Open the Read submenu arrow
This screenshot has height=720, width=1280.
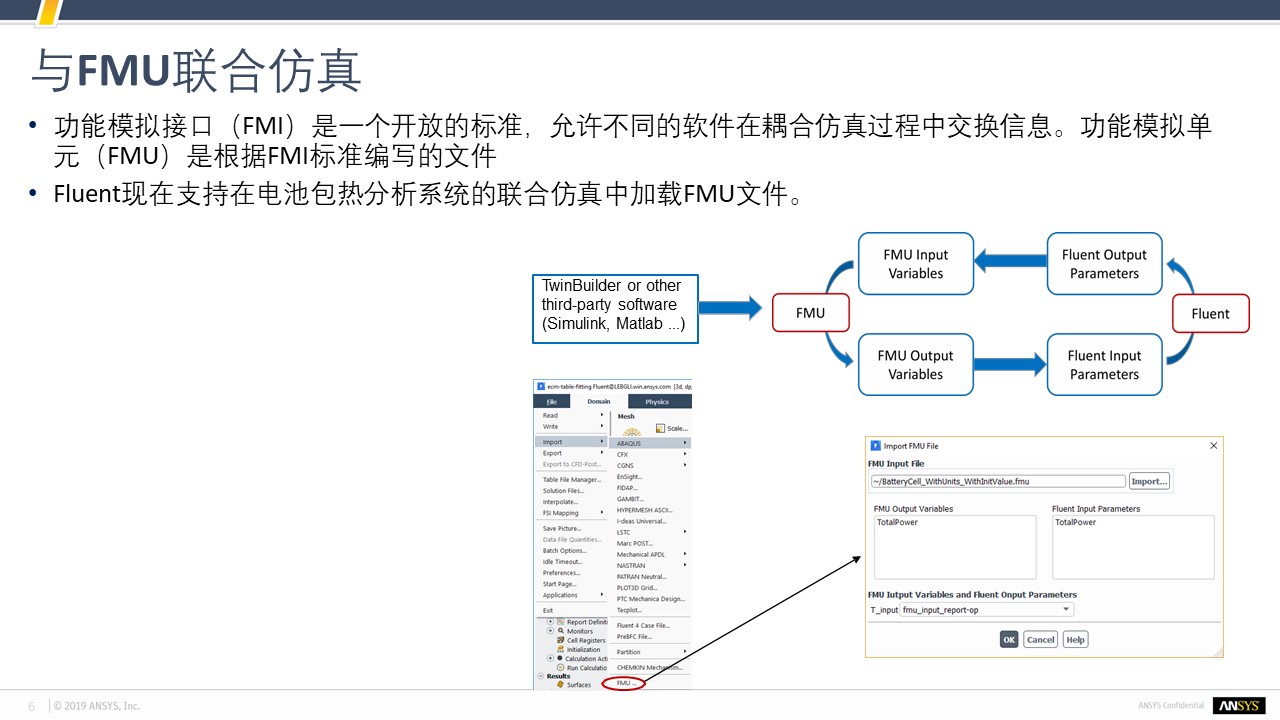[x=602, y=415]
